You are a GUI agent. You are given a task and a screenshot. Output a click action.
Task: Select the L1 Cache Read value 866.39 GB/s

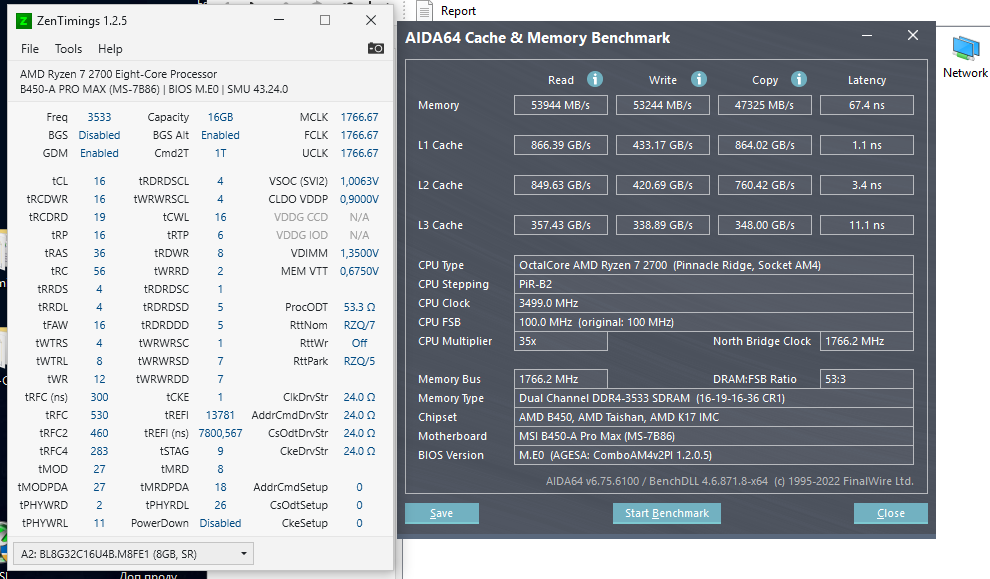click(561, 145)
